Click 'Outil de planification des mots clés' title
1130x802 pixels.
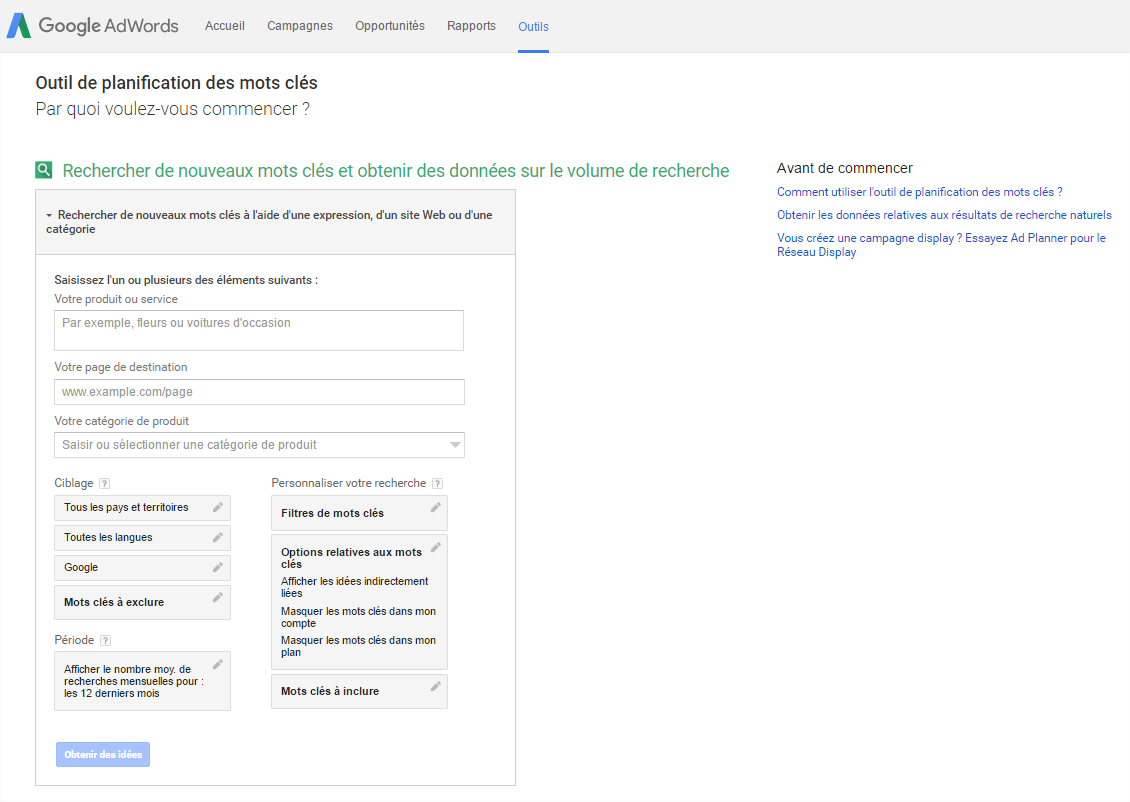click(177, 83)
